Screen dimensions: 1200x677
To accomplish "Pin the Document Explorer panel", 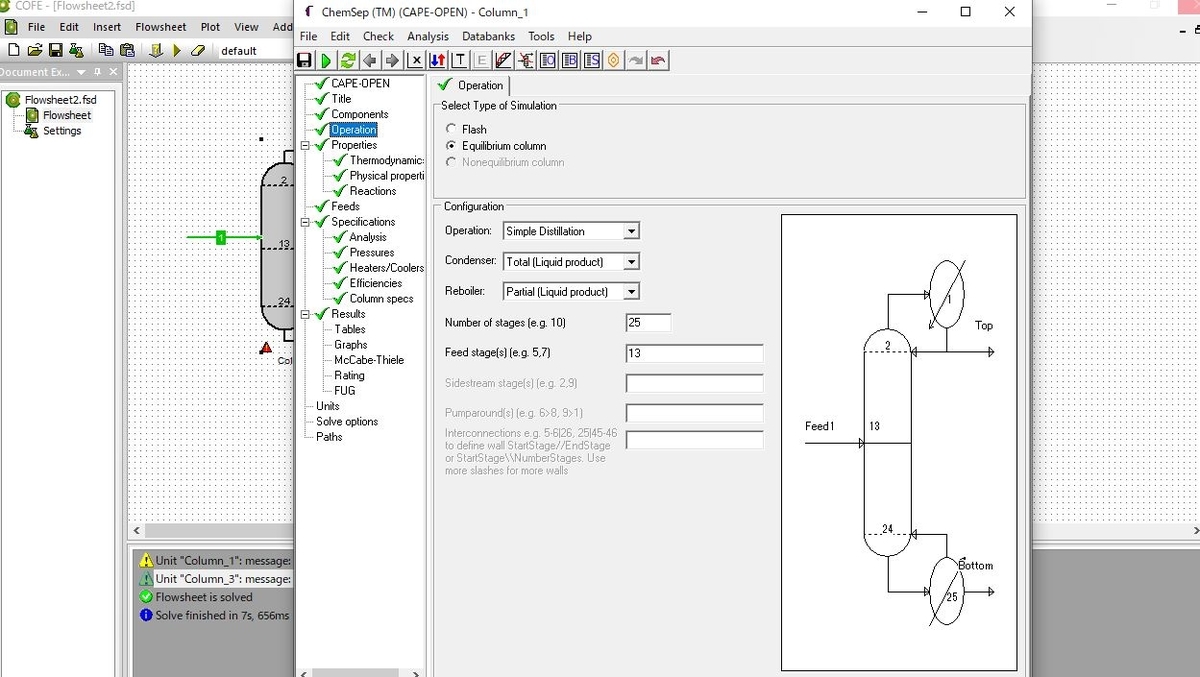I will point(97,72).
